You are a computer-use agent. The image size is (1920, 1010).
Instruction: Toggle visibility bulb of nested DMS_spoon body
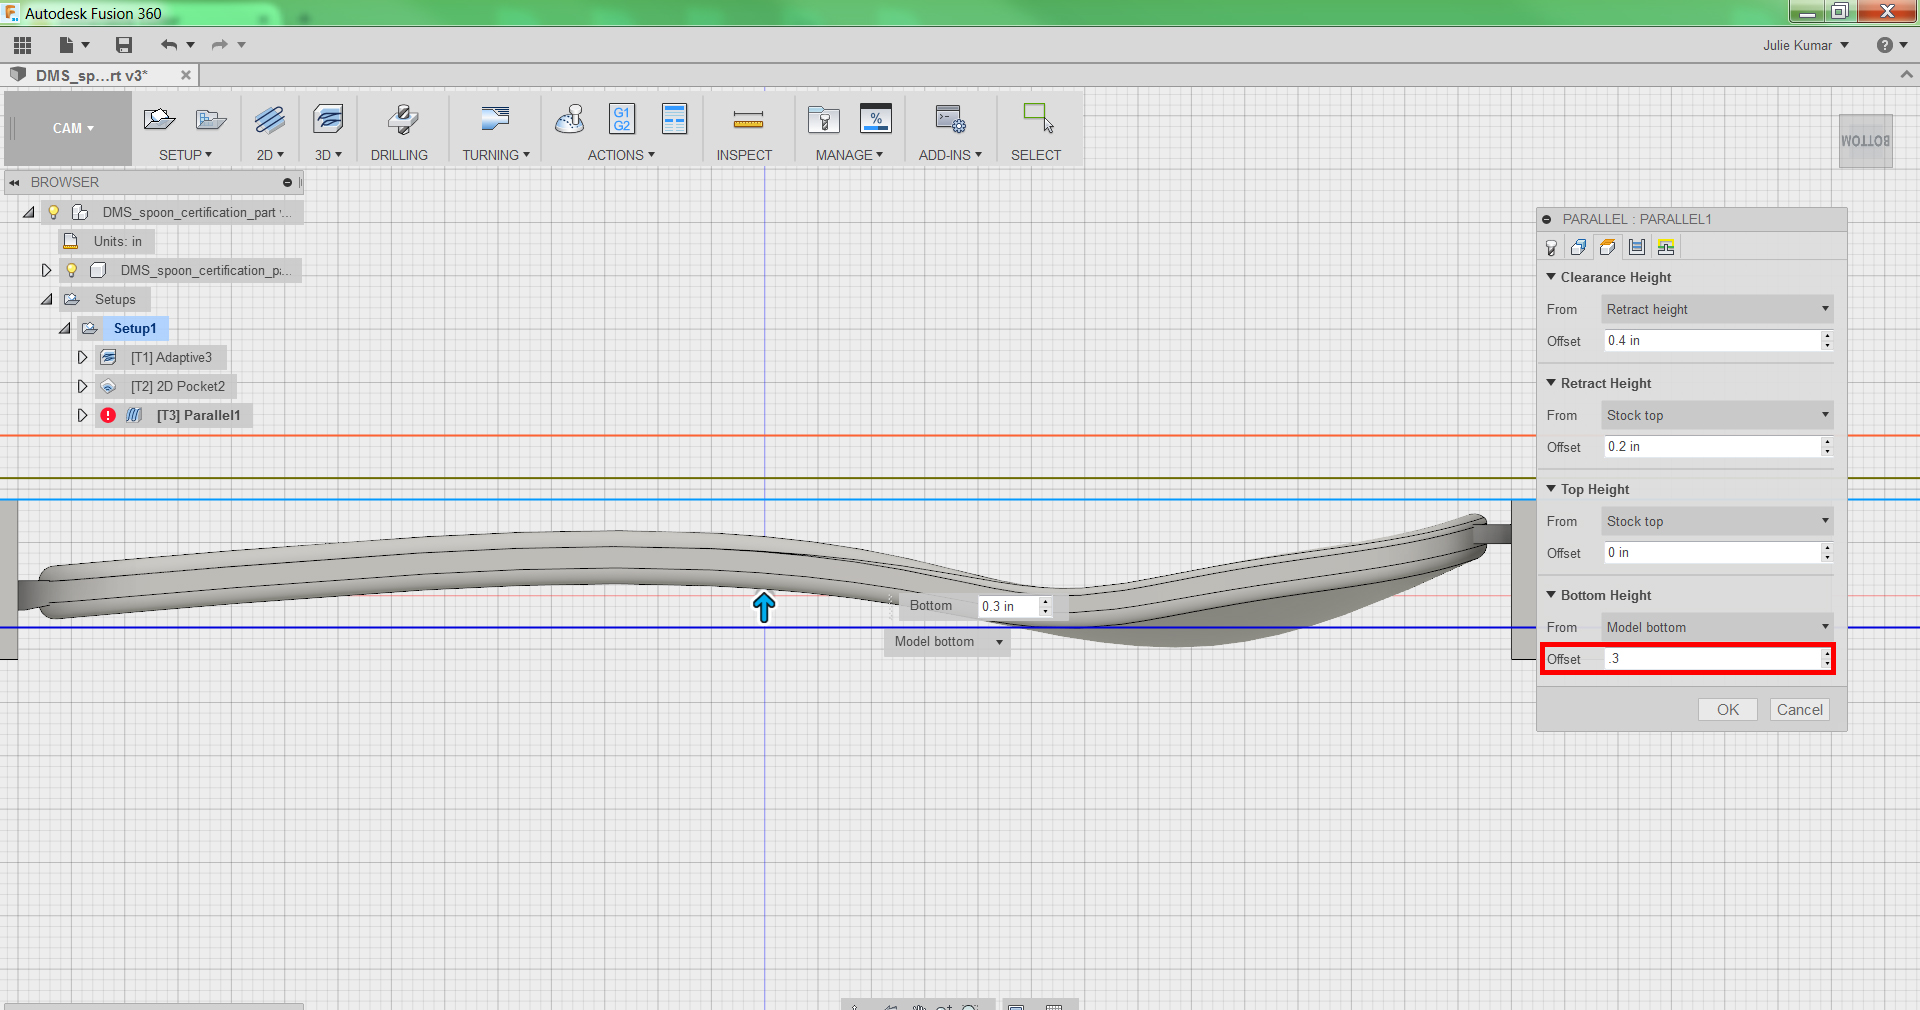pos(72,270)
